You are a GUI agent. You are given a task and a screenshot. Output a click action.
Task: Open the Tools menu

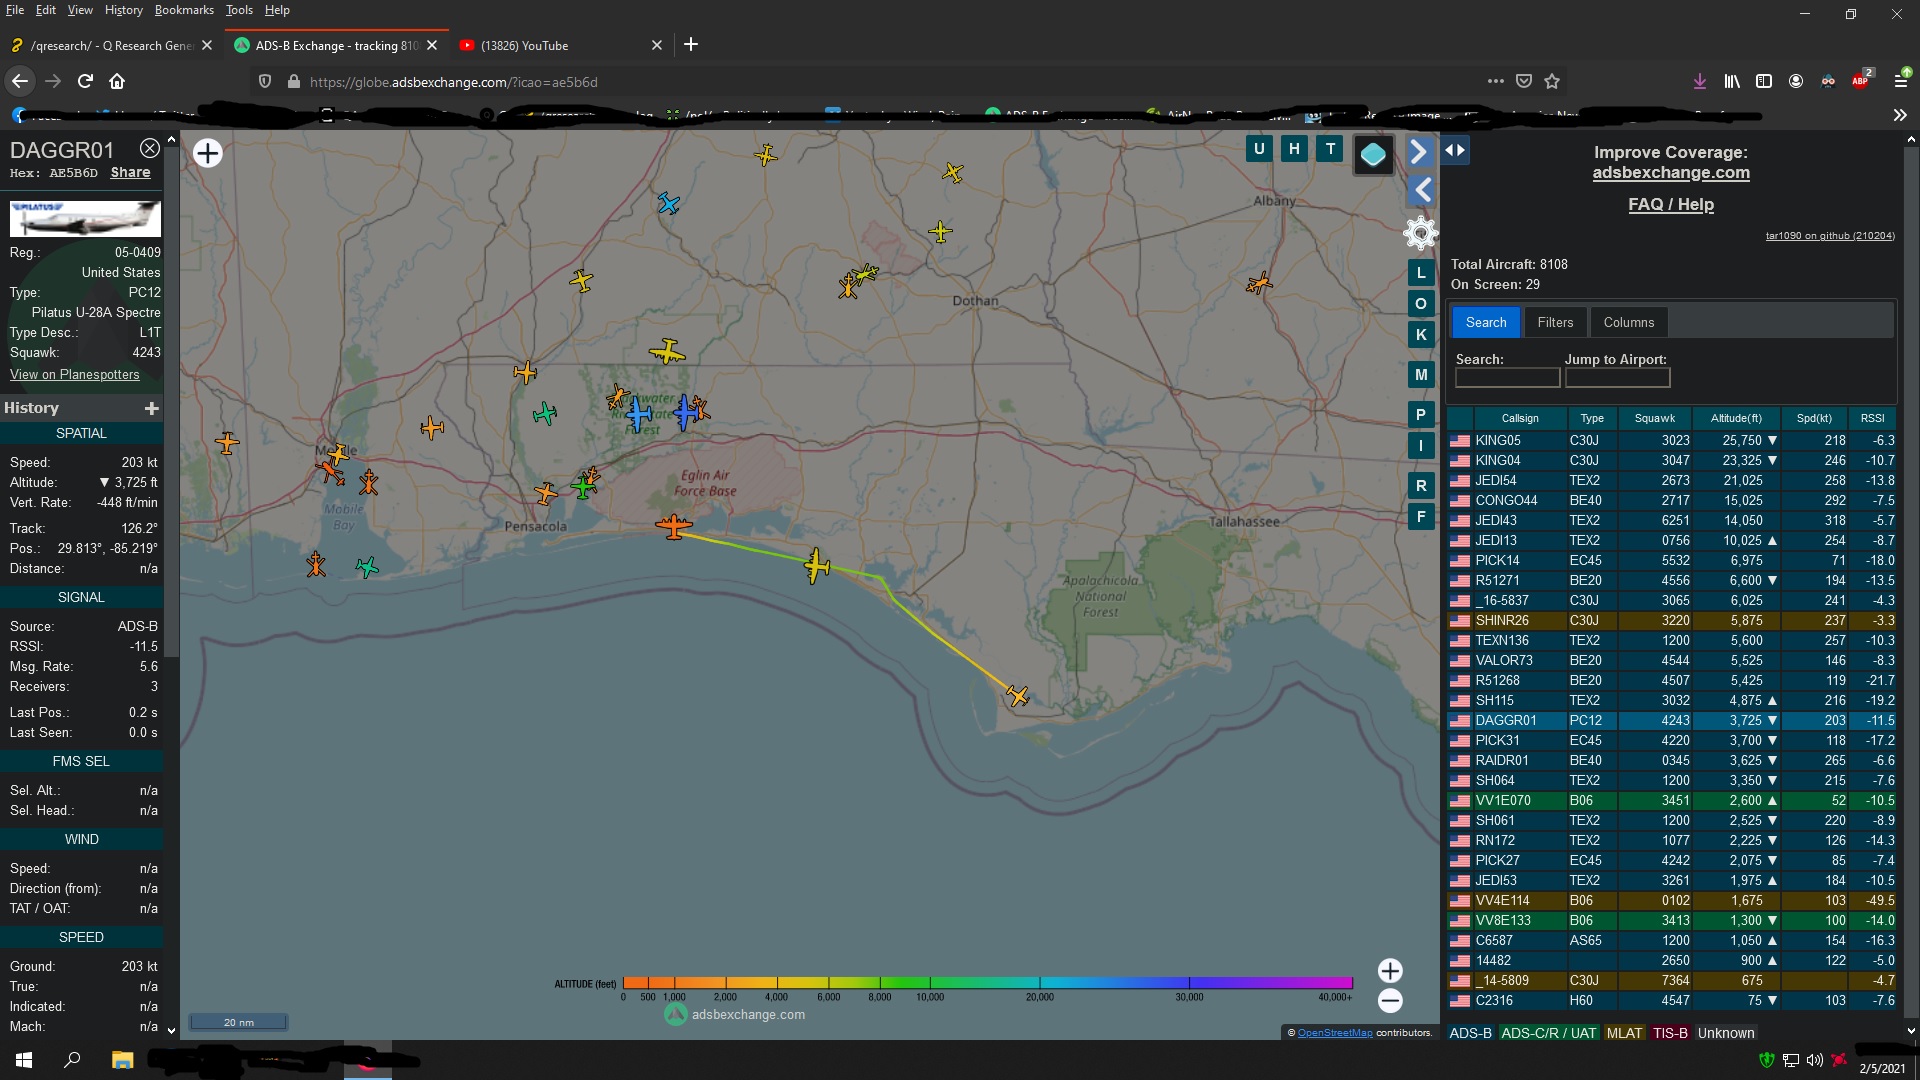click(239, 10)
